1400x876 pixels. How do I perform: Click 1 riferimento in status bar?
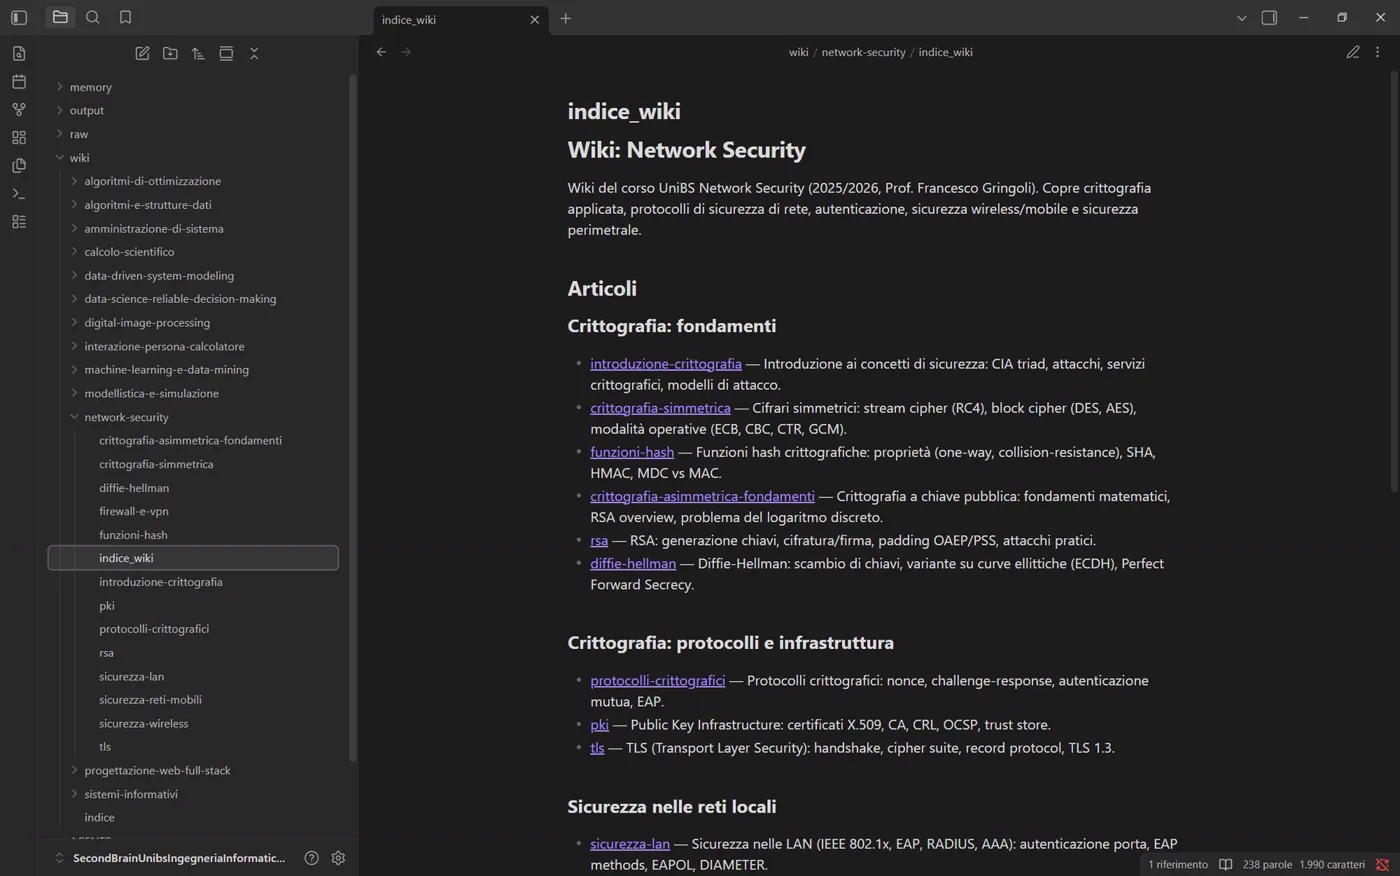(1177, 865)
